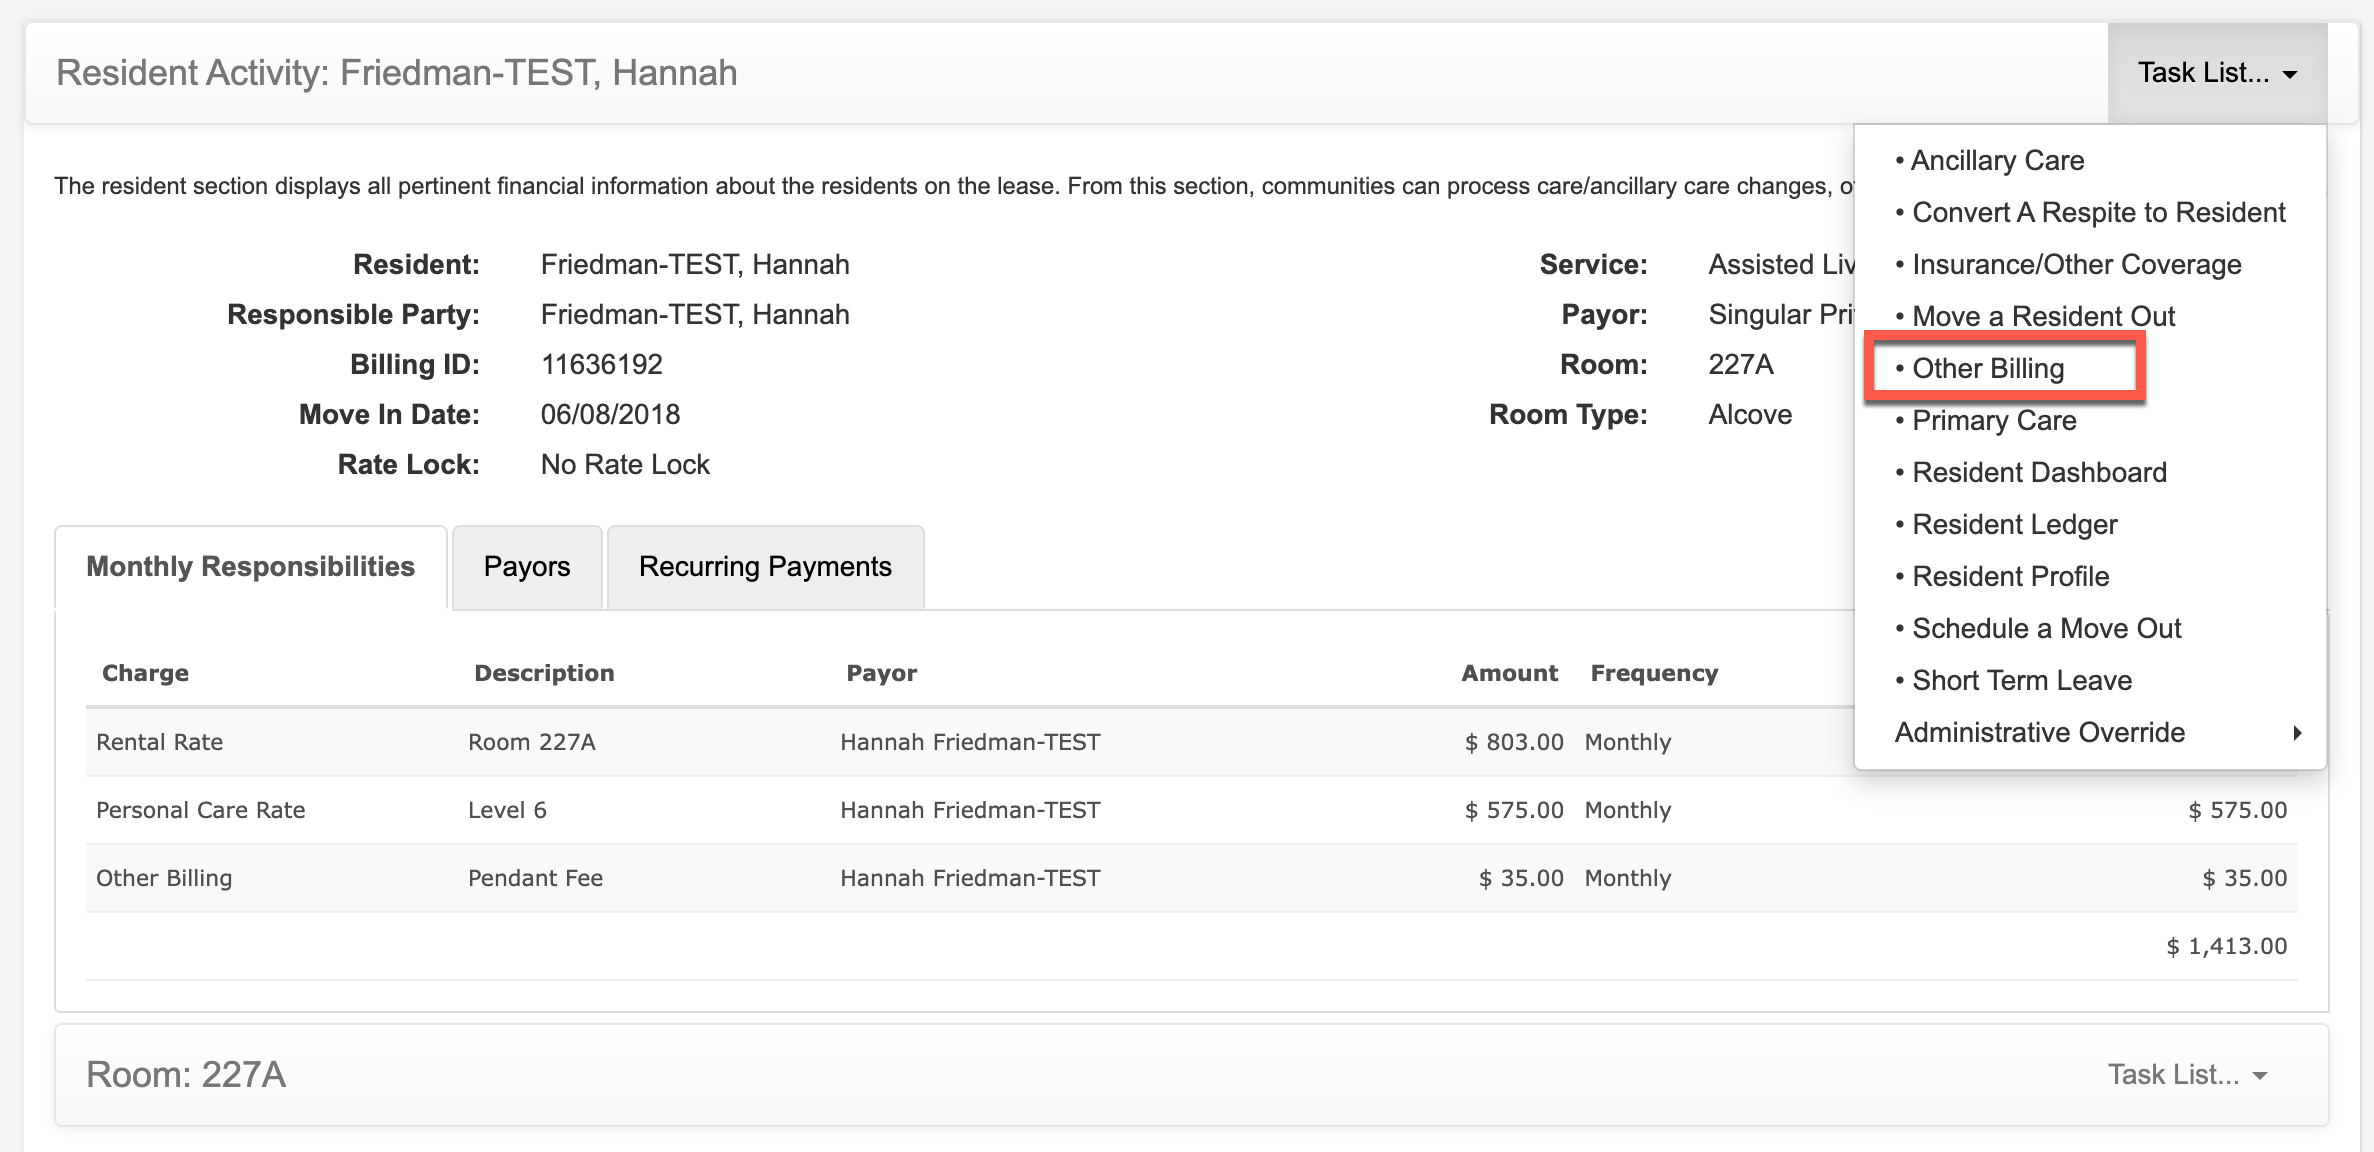This screenshot has width=2374, height=1152.
Task: Click the Rental Rate charge row
Action: point(159,742)
